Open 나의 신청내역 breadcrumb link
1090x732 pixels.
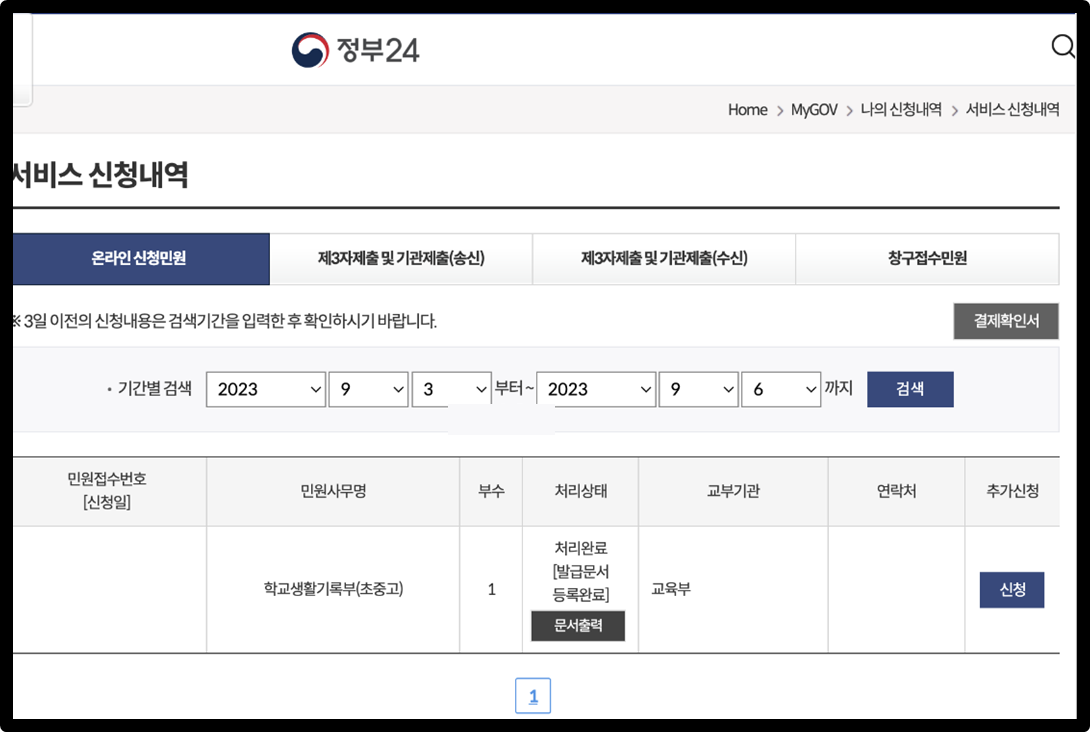tap(904, 110)
